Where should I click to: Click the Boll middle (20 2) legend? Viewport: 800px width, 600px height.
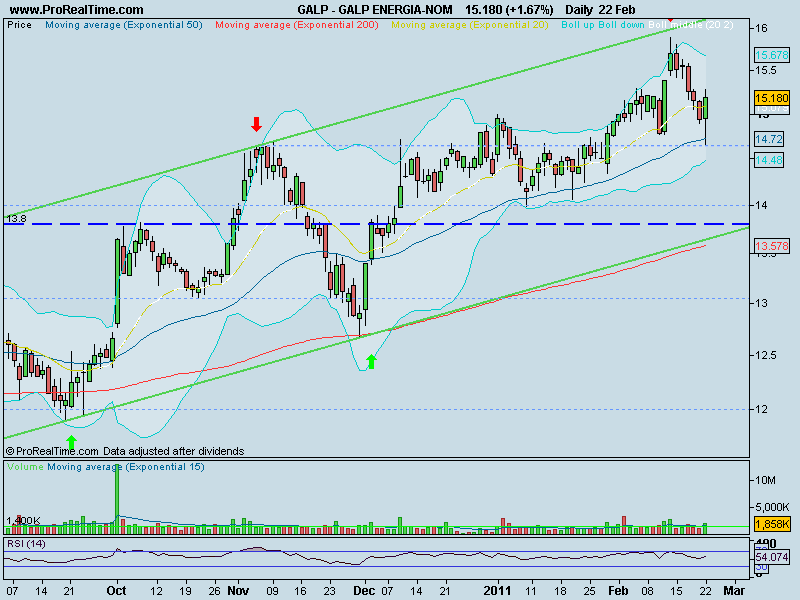coord(691,25)
